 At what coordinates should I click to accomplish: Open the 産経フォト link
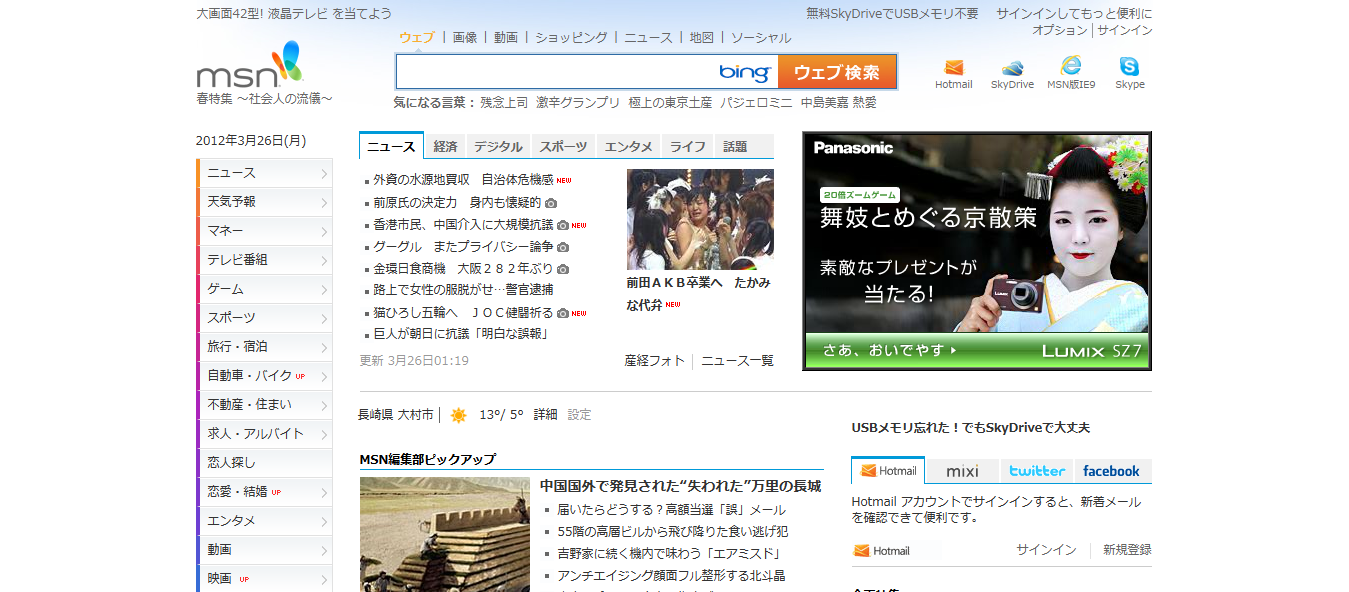(655, 360)
